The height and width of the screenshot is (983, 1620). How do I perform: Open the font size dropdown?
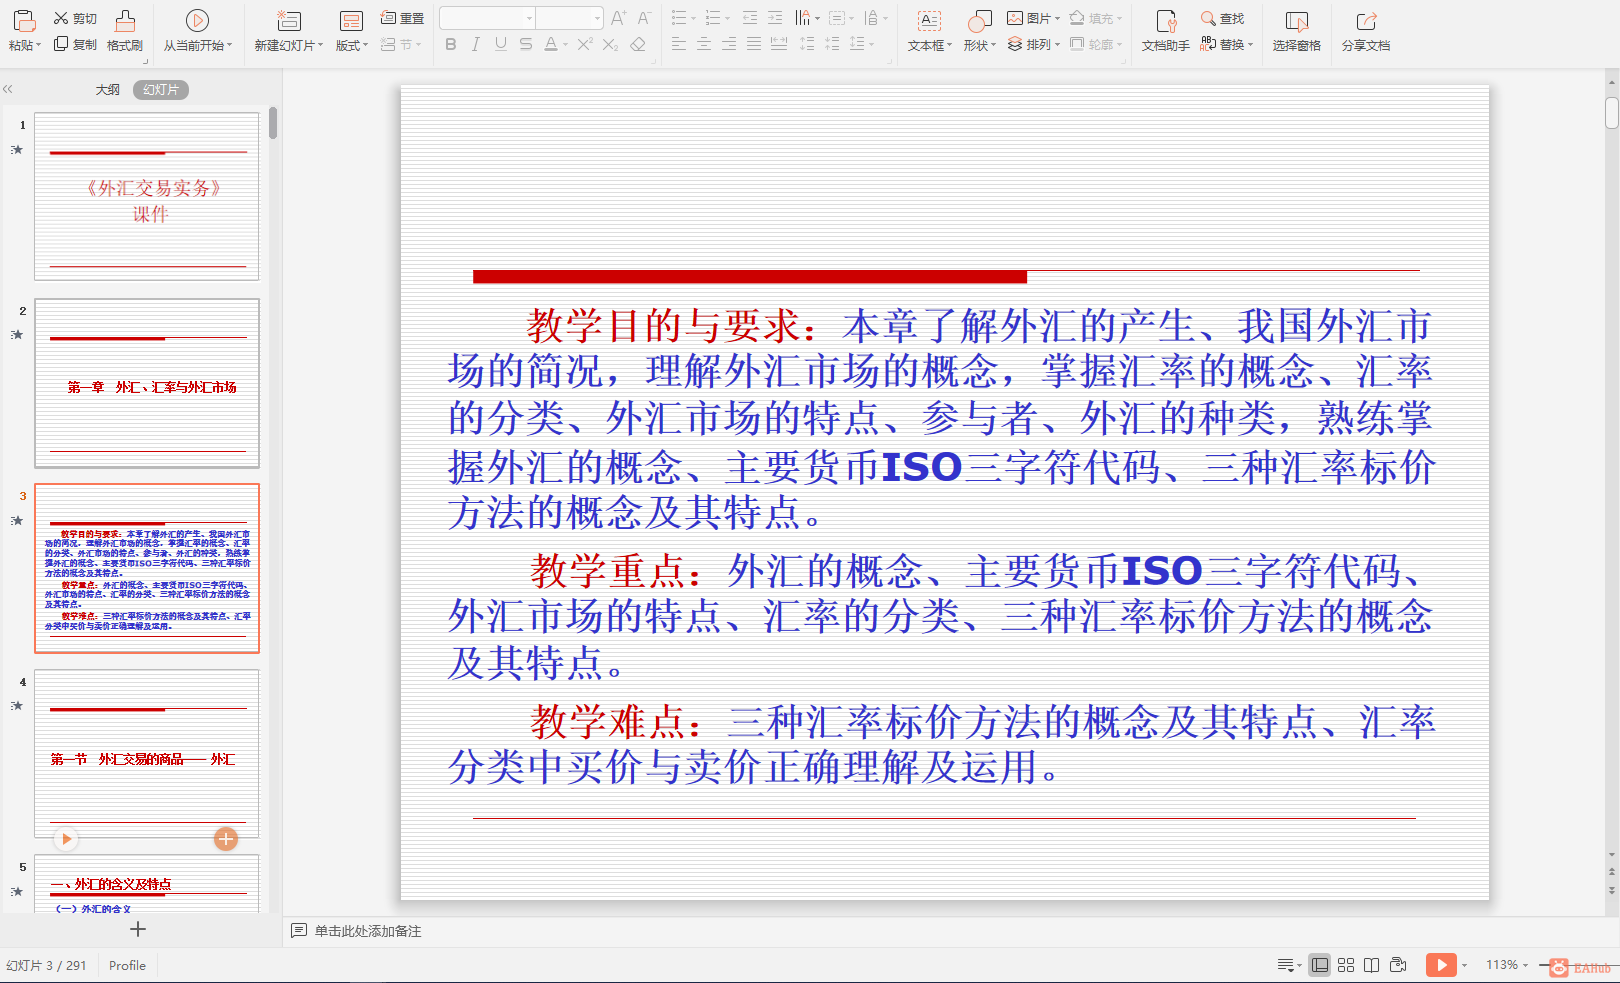[597, 17]
